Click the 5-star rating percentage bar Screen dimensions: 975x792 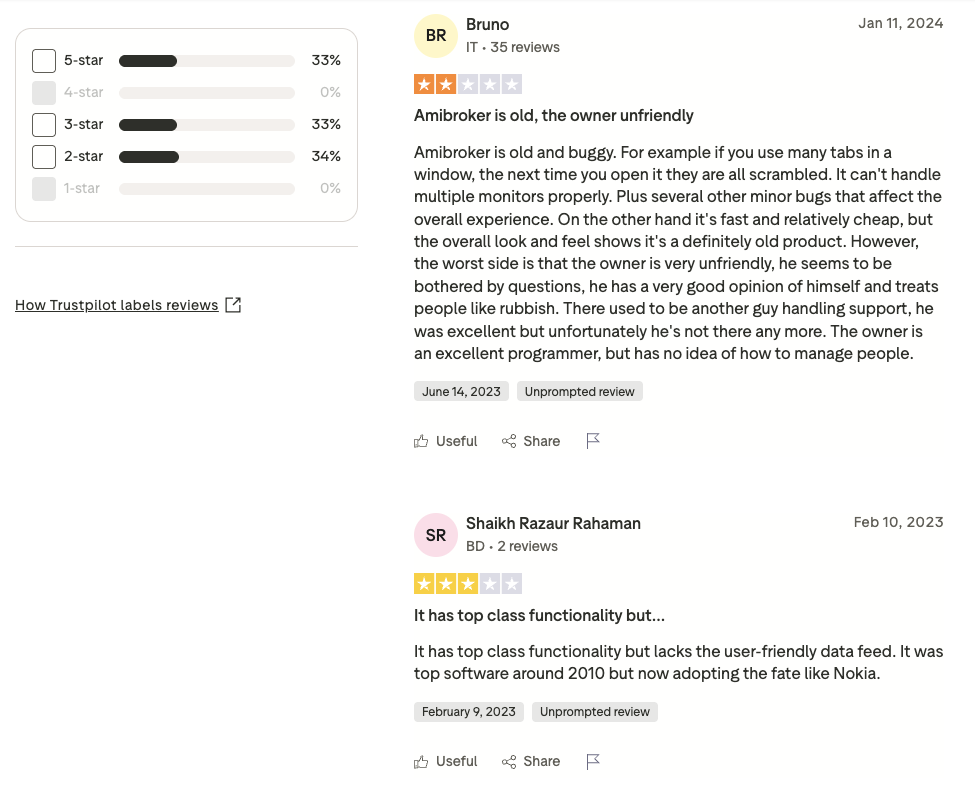(206, 61)
